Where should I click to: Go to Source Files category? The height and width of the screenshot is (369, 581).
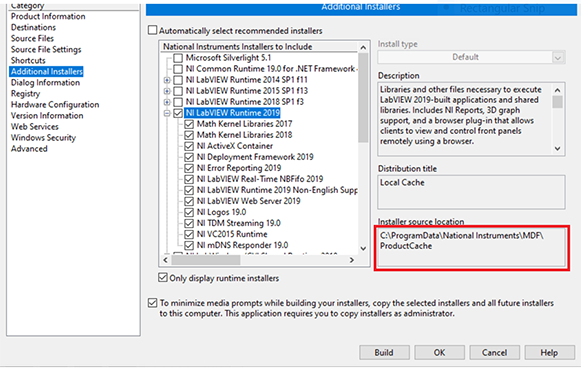point(32,39)
